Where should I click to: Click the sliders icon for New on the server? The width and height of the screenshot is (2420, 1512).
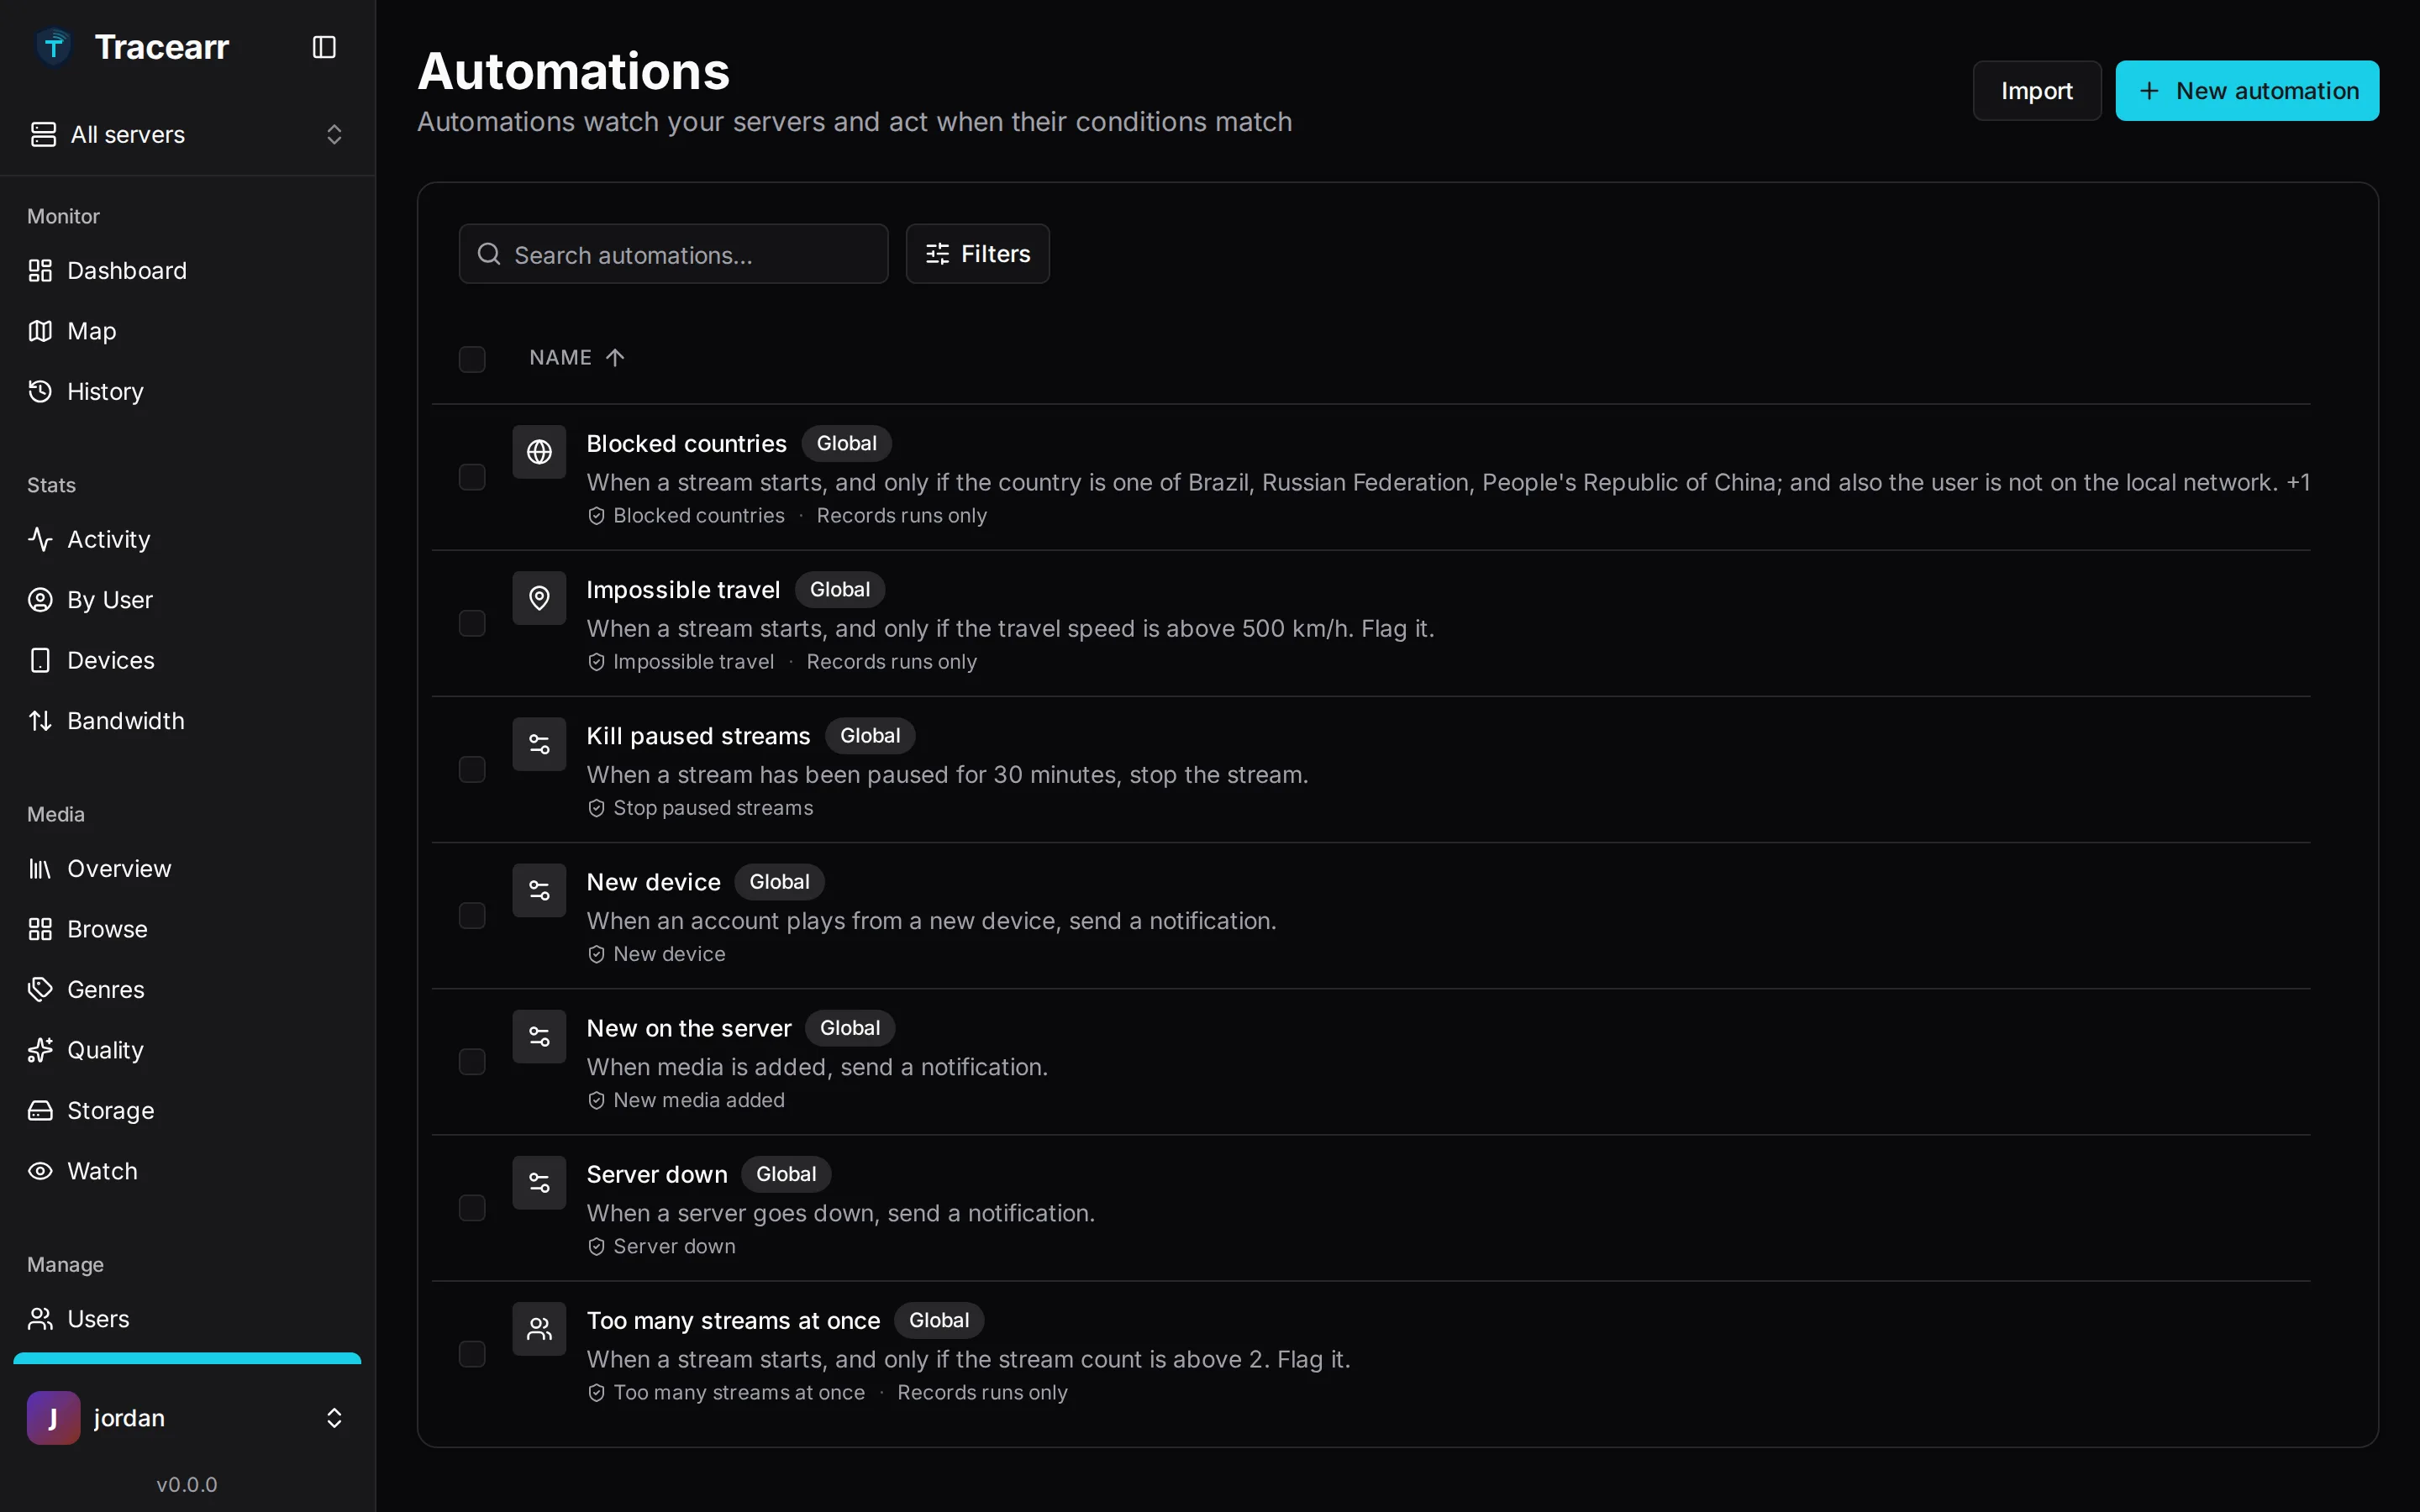539,1036
